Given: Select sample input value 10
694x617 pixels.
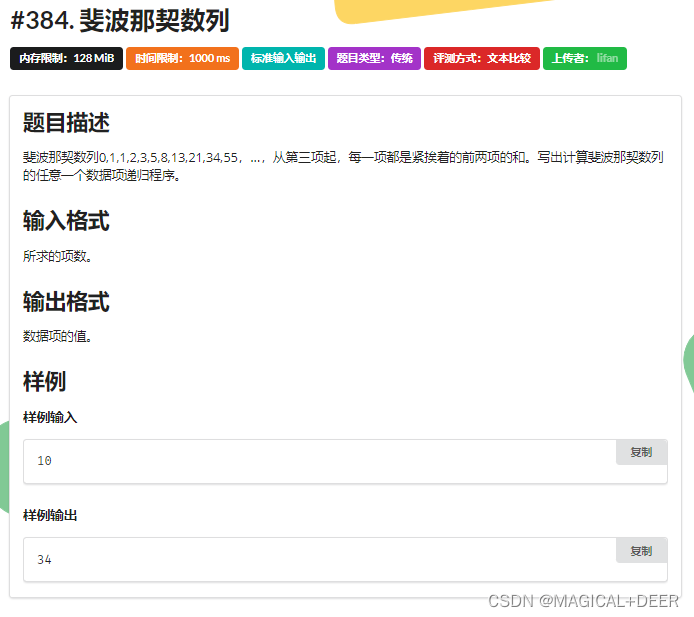Looking at the screenshot, I should pos(44,461).
